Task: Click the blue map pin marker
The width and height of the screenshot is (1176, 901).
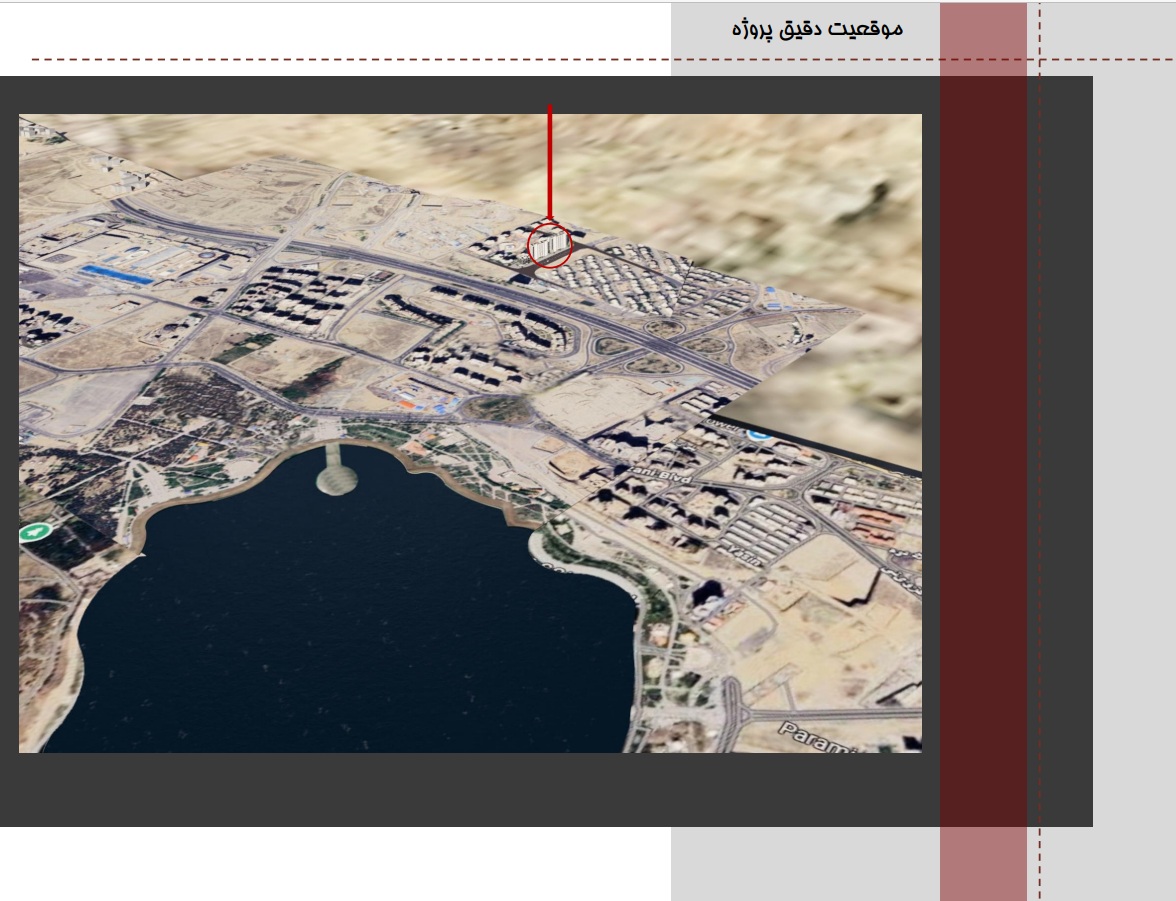Action: [758, 434]
